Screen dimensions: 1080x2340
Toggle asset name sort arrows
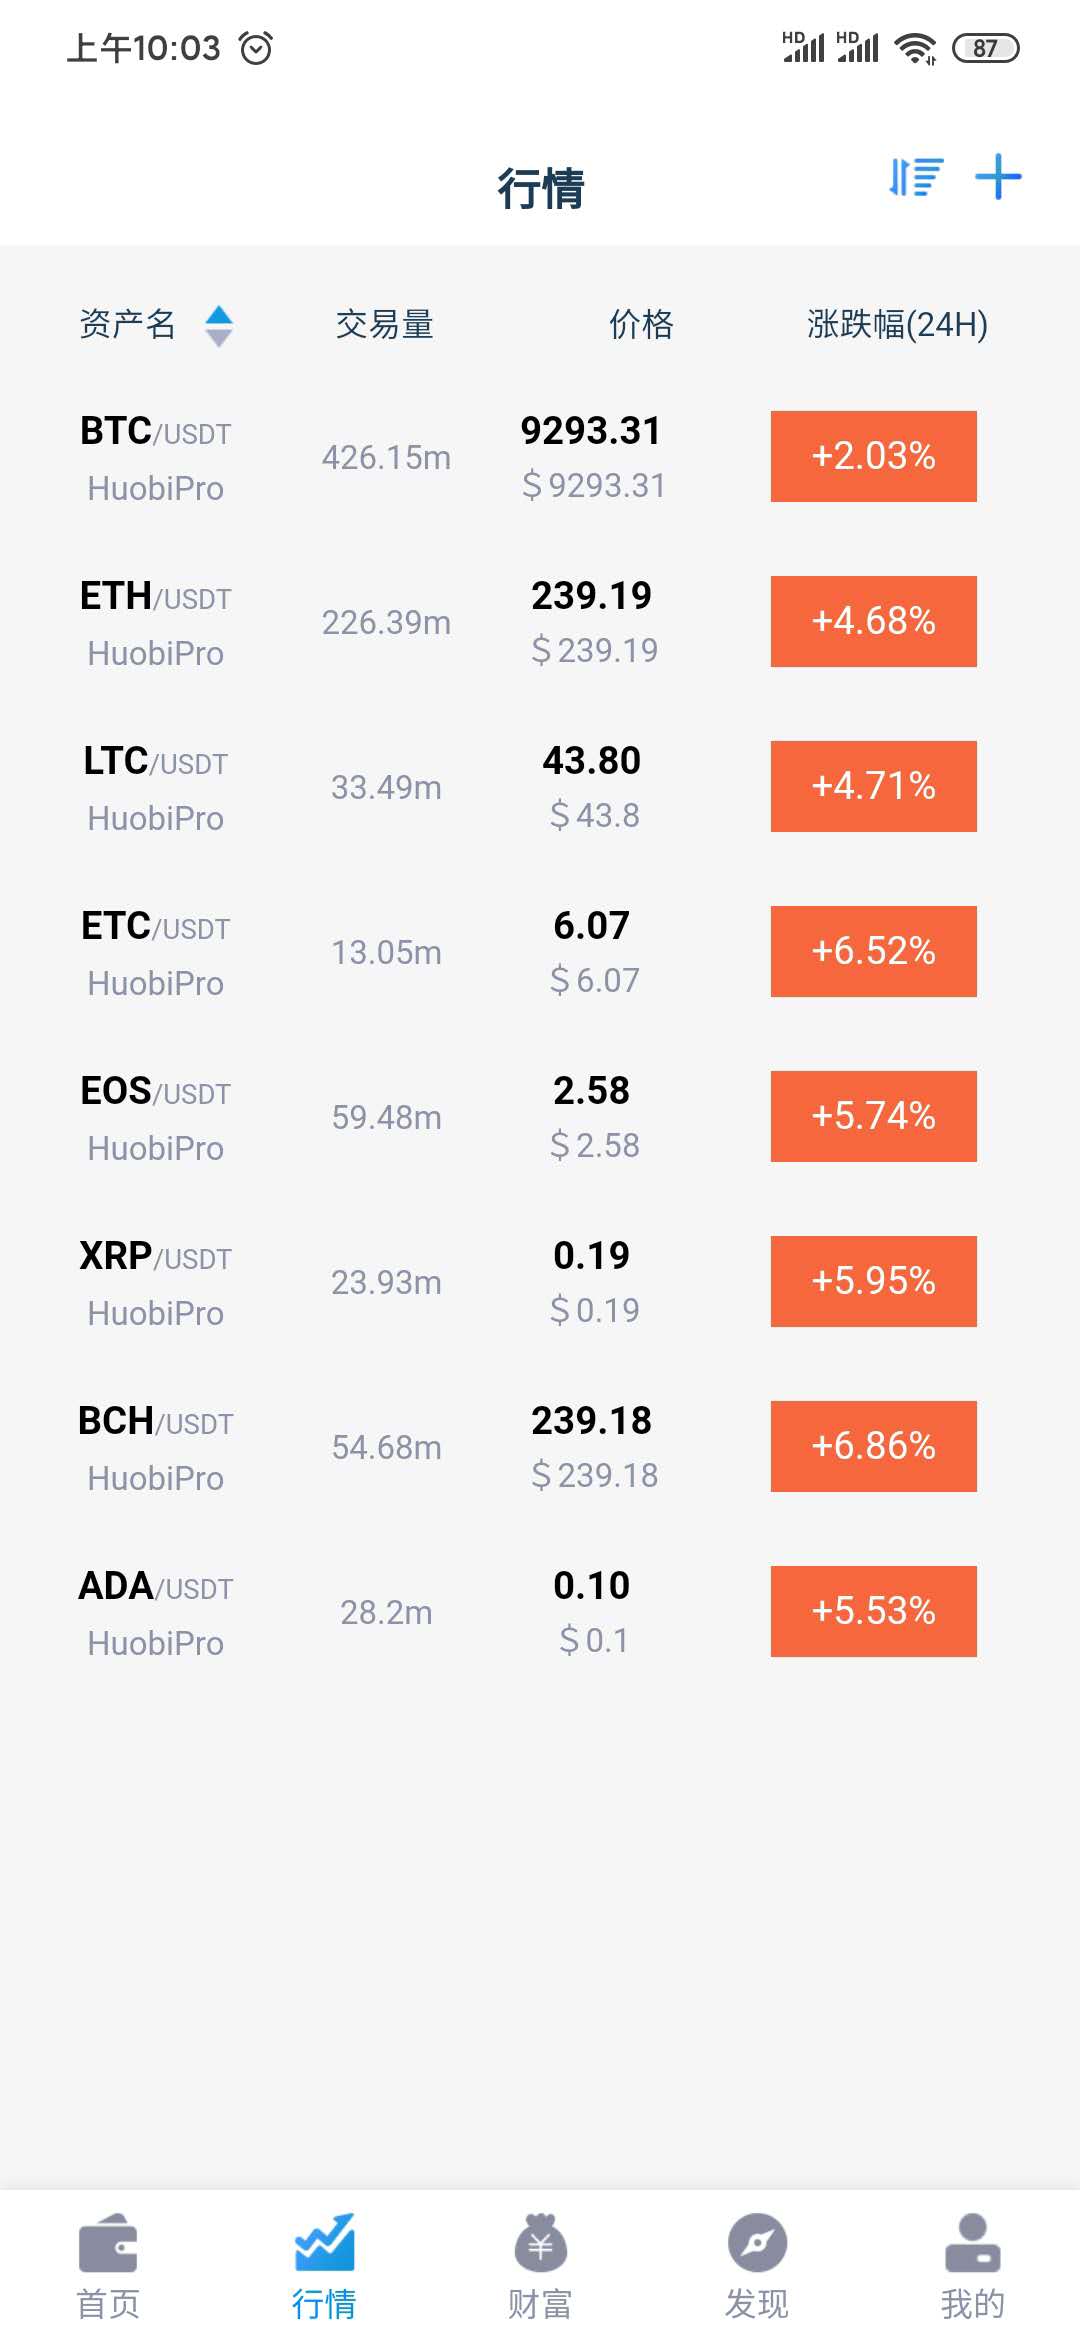click(x=219, y=326)
